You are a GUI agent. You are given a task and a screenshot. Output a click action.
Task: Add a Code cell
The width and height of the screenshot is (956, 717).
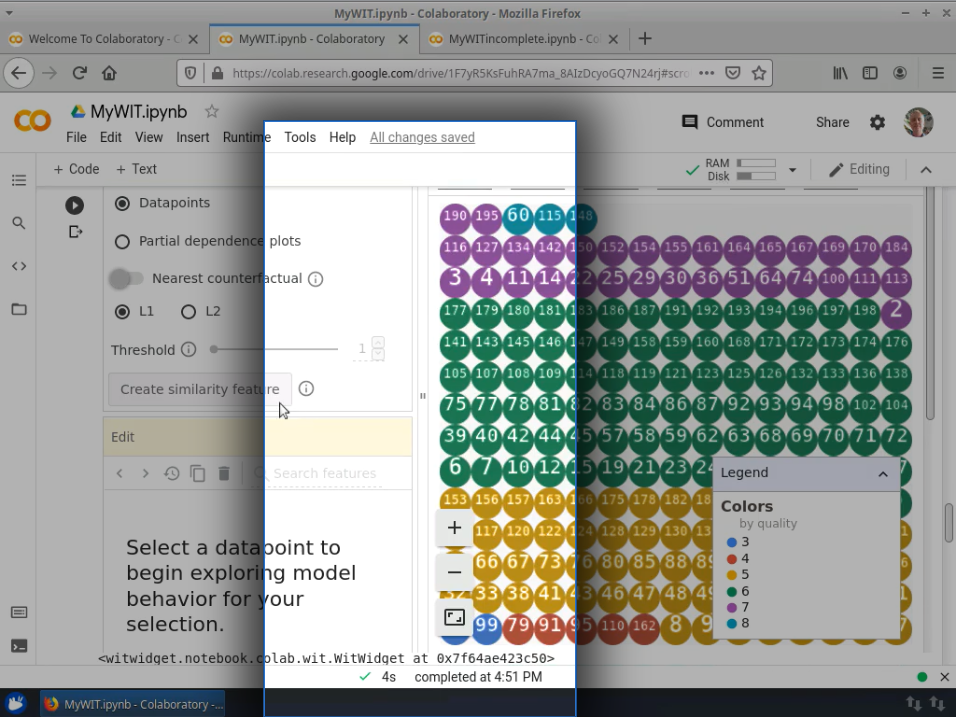pyautogui.click(x=76, y=169)
